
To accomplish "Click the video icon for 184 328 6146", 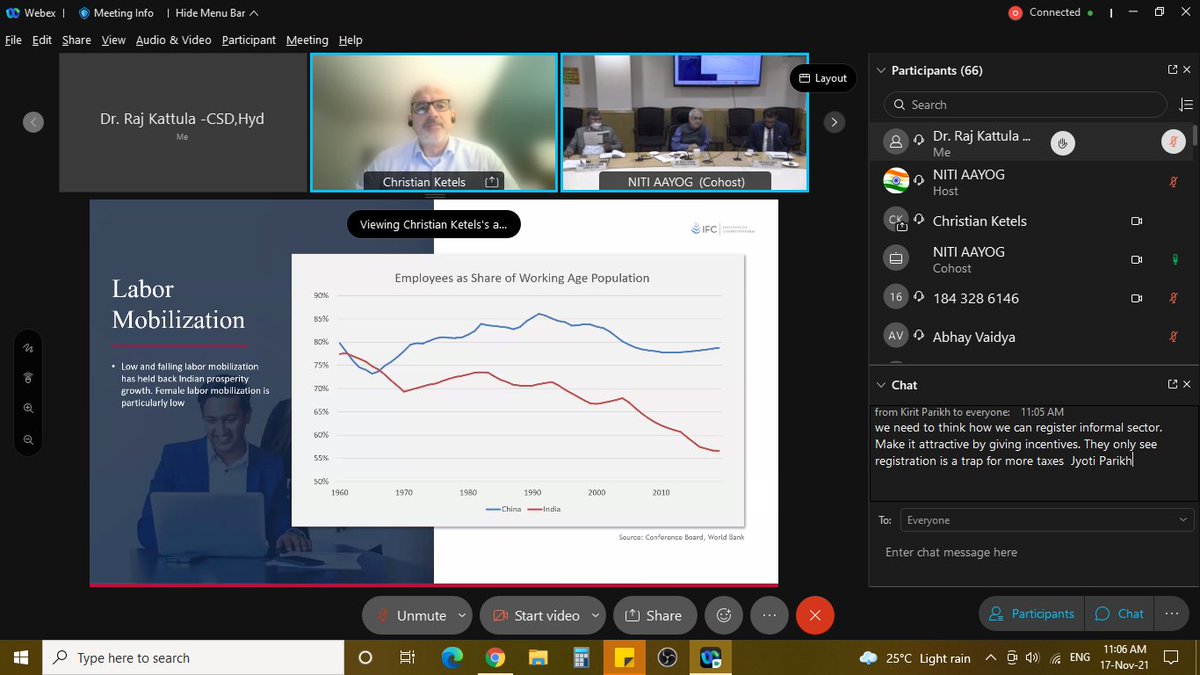I will (1136, 298).
